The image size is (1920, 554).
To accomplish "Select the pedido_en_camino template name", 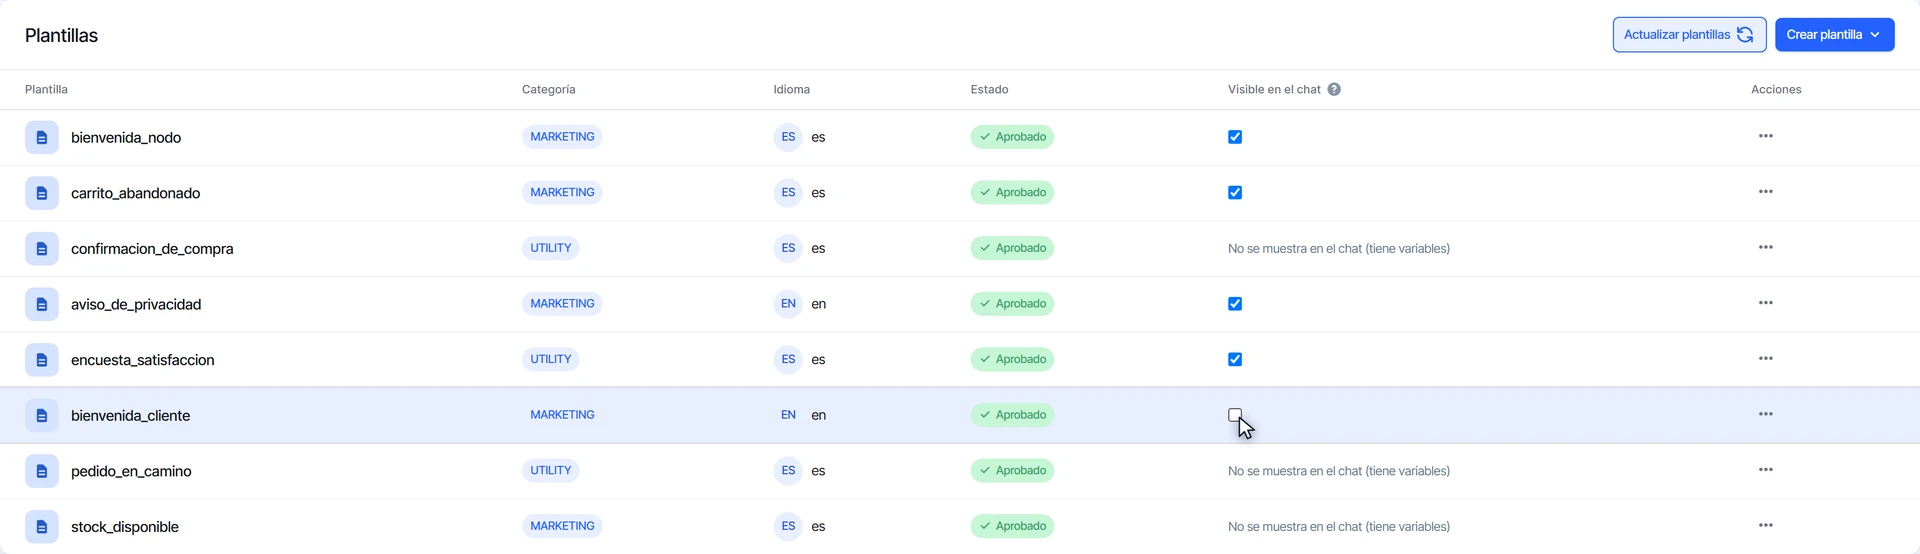I will point(131,471).
